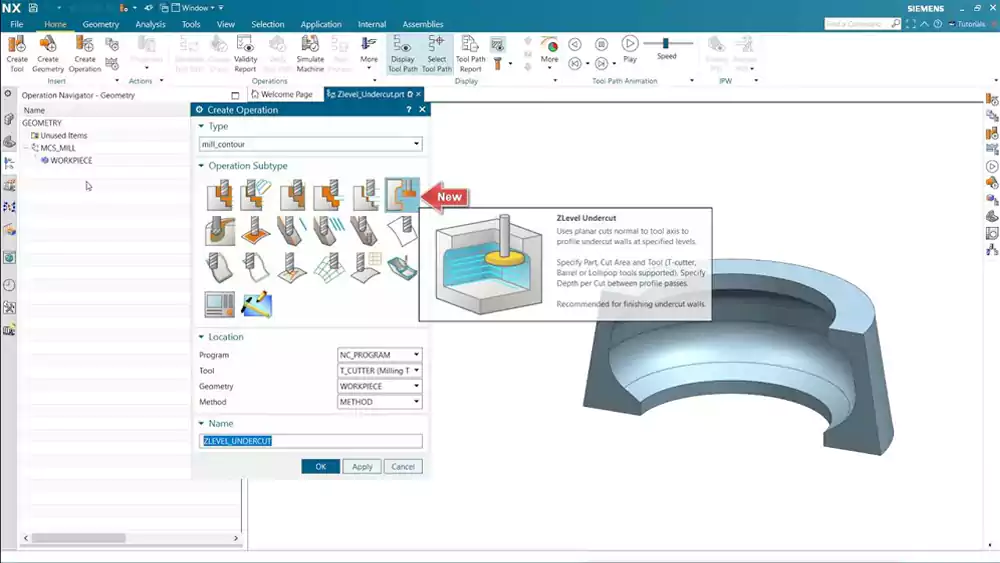The width and height of the screenshot is (1000, 563).
Task: Launch Simulate Machine from the ribbon
Action: 310,54
